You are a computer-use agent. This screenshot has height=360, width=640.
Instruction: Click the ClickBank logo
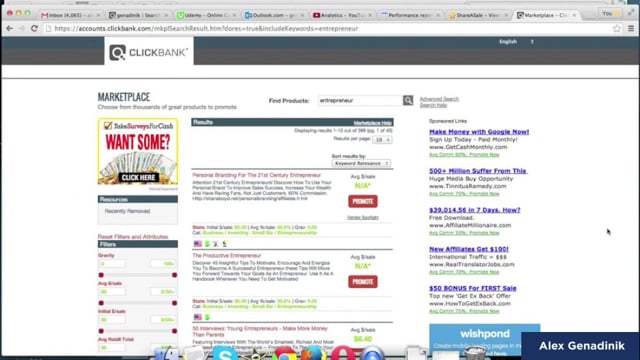click(x=149, y=52)
